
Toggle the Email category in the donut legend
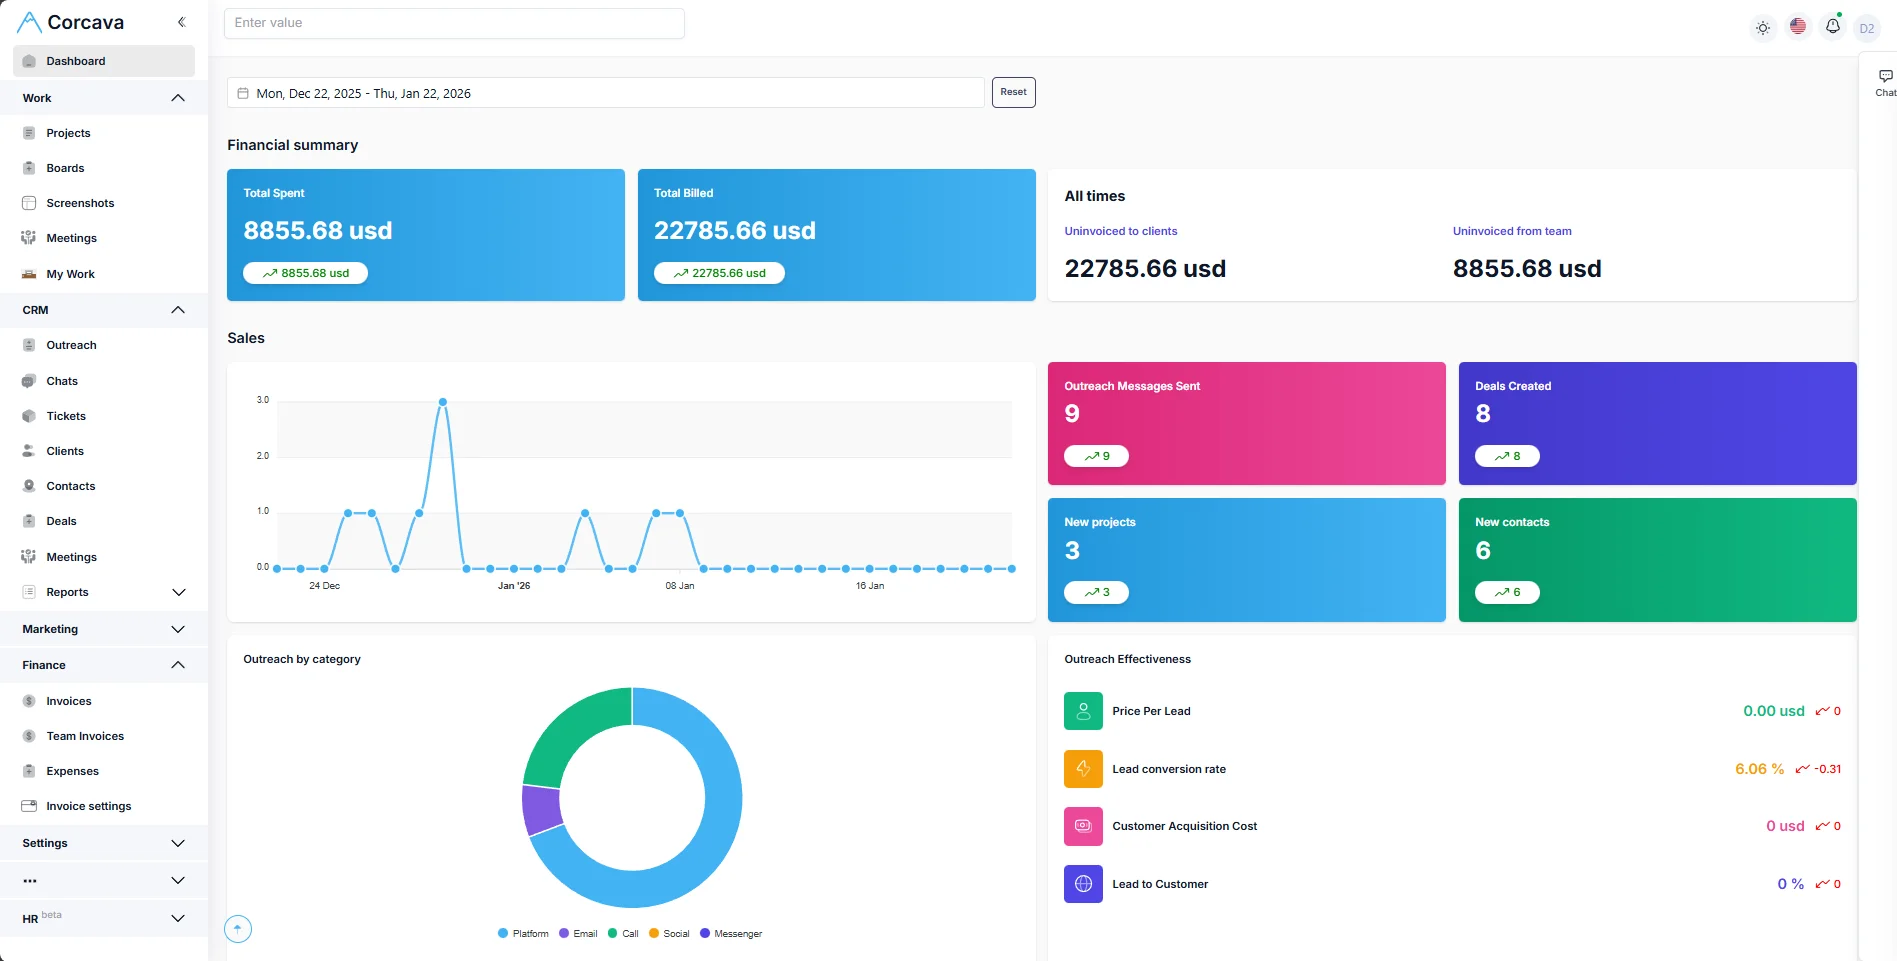point(578,933)
